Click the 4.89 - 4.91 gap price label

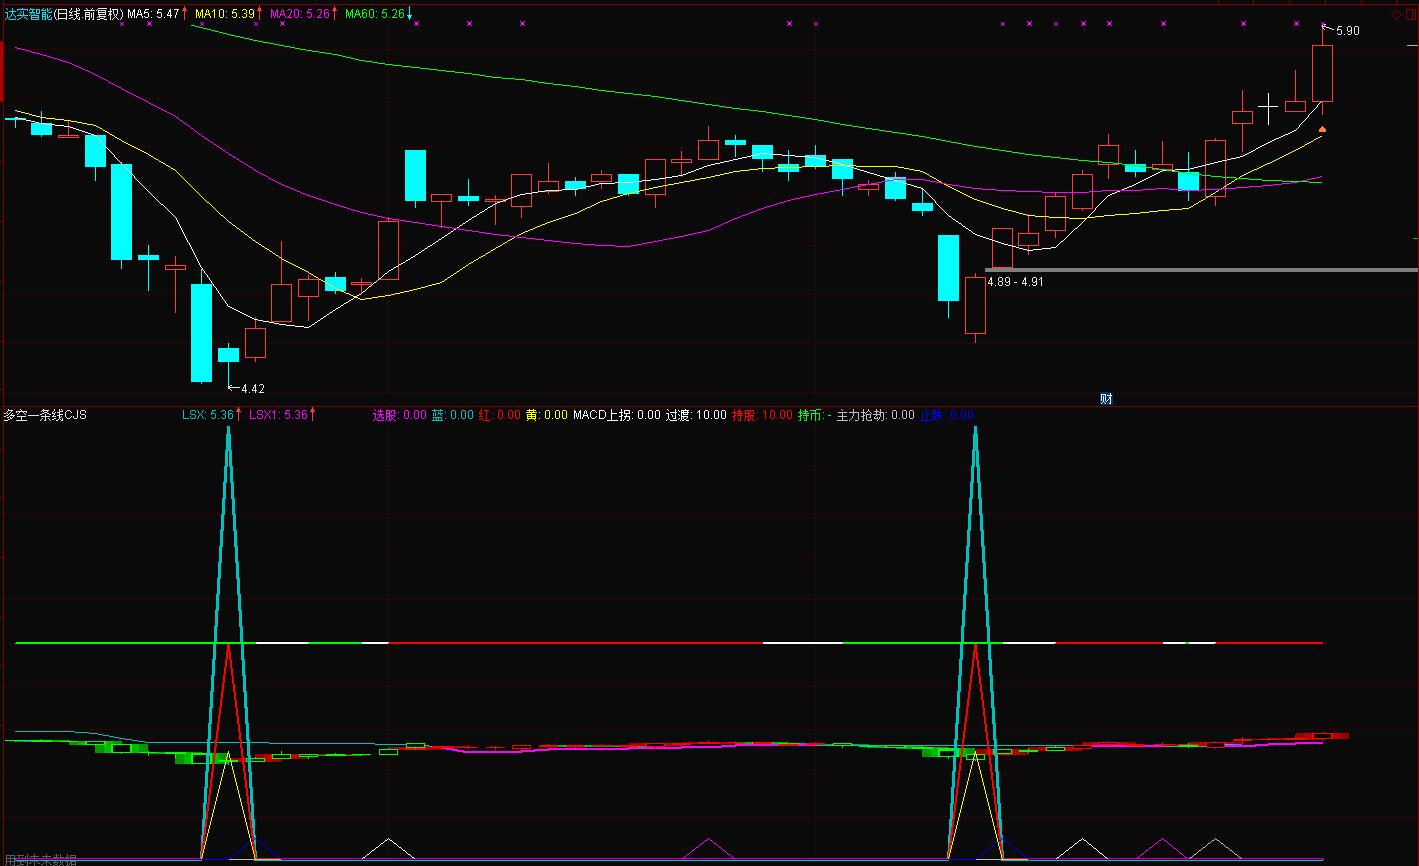click(1015, 282)
